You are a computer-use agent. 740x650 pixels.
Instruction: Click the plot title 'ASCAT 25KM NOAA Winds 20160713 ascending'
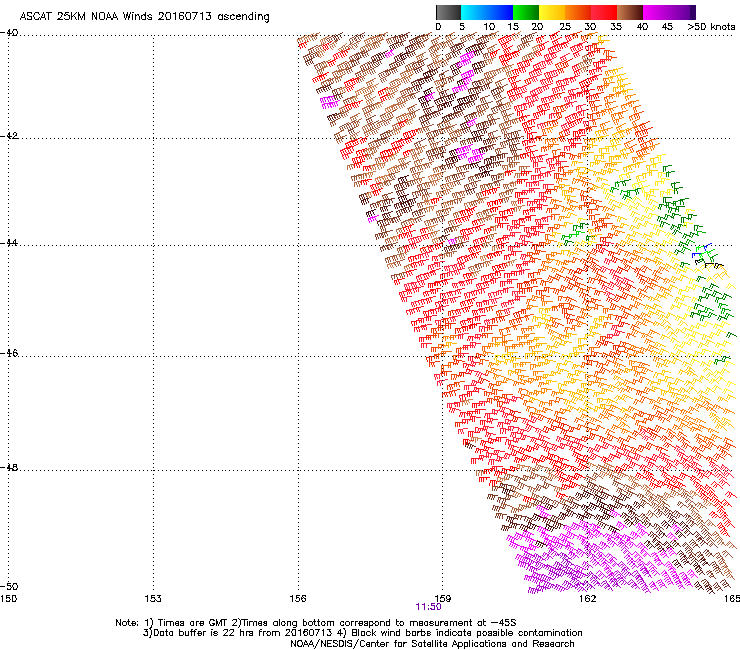(144, 17)
